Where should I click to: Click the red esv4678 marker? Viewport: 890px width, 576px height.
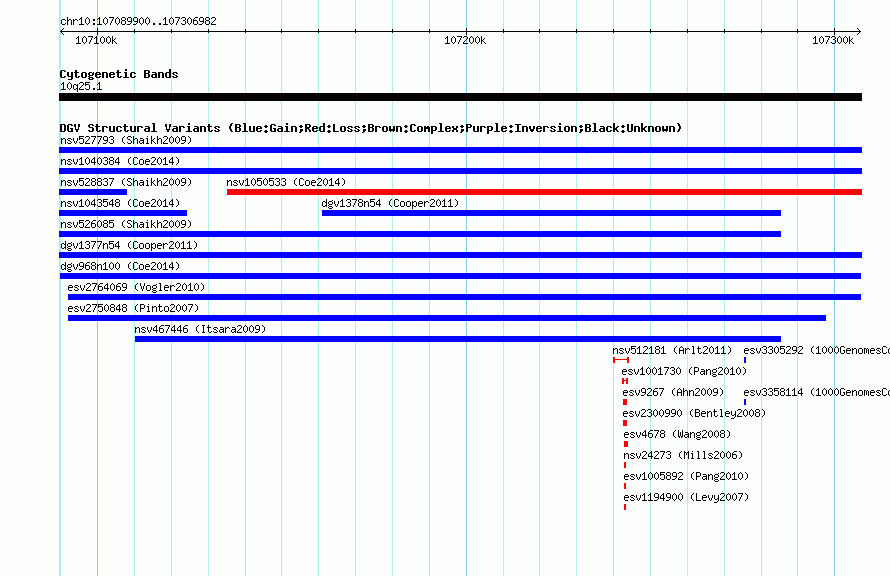pos(626,444)
